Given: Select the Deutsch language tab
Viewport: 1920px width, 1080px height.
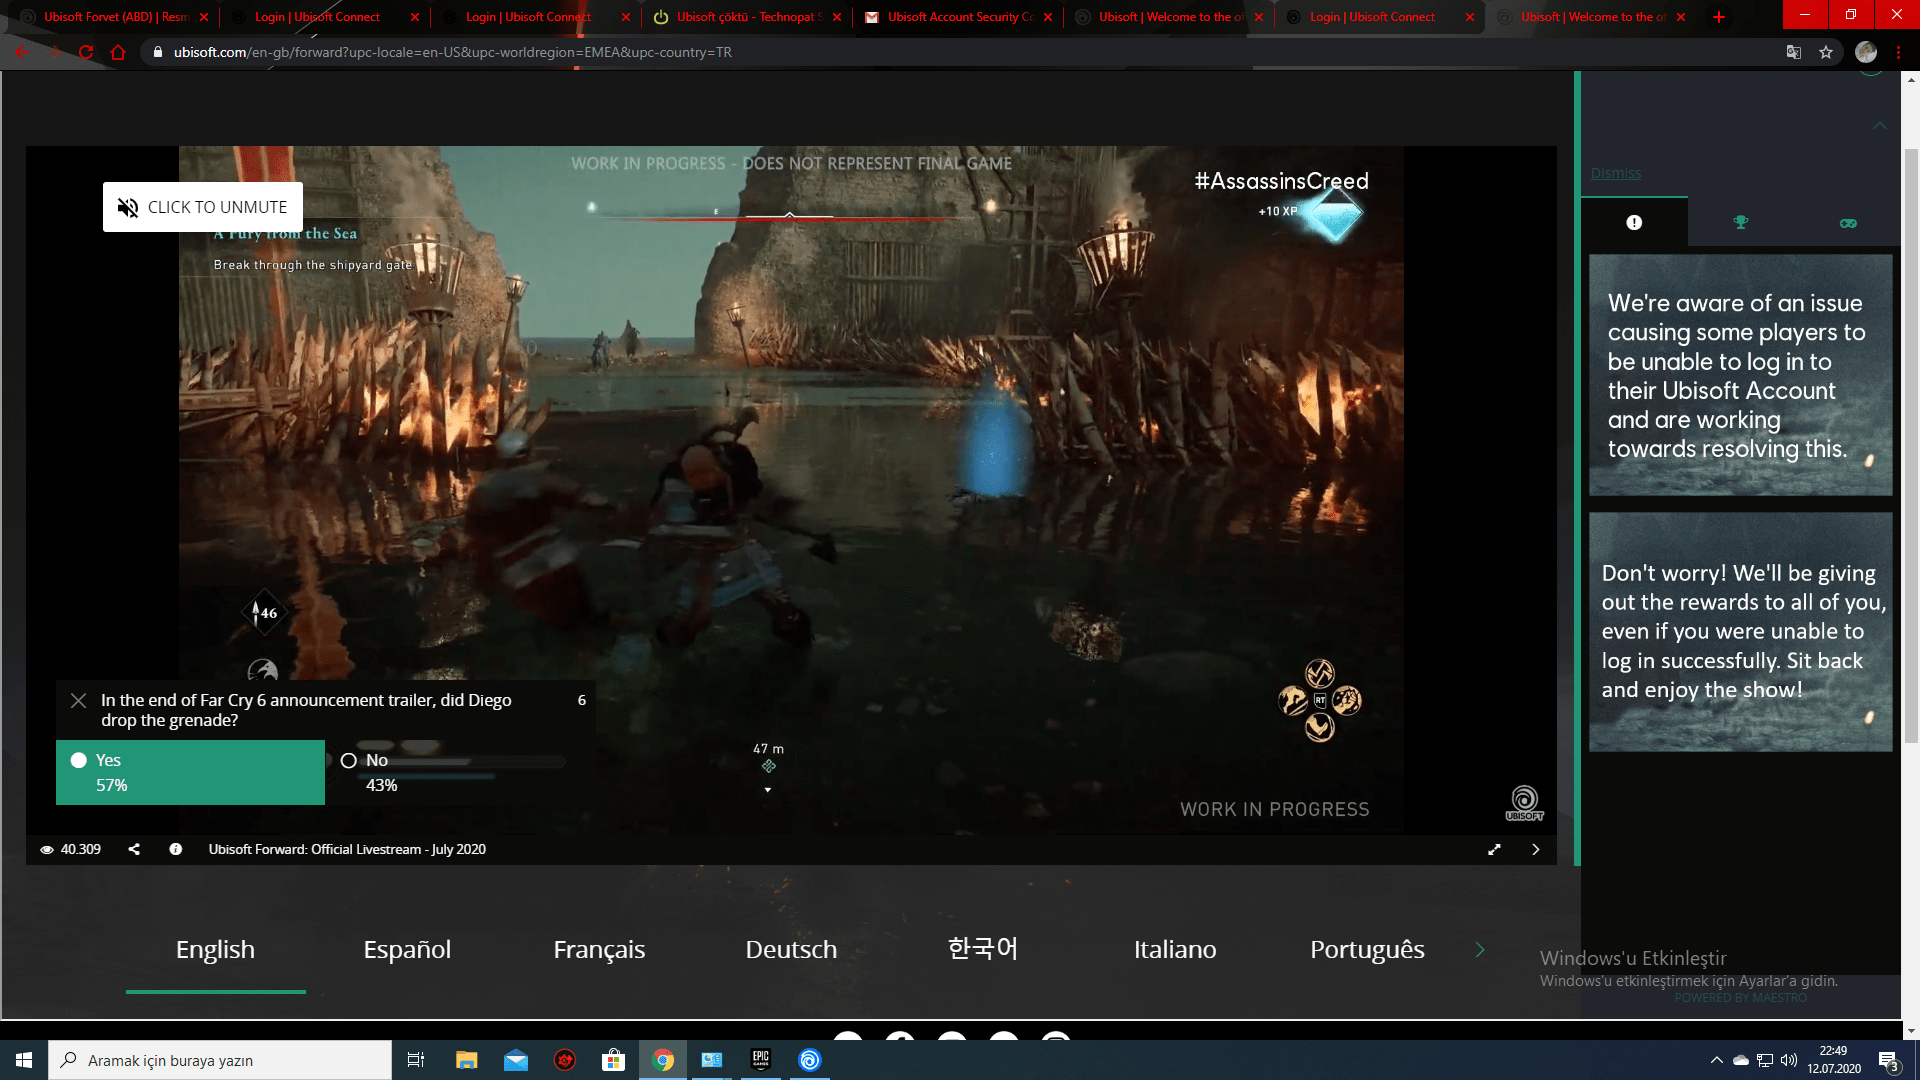Looking at the screenshot, I should [791, 950].
